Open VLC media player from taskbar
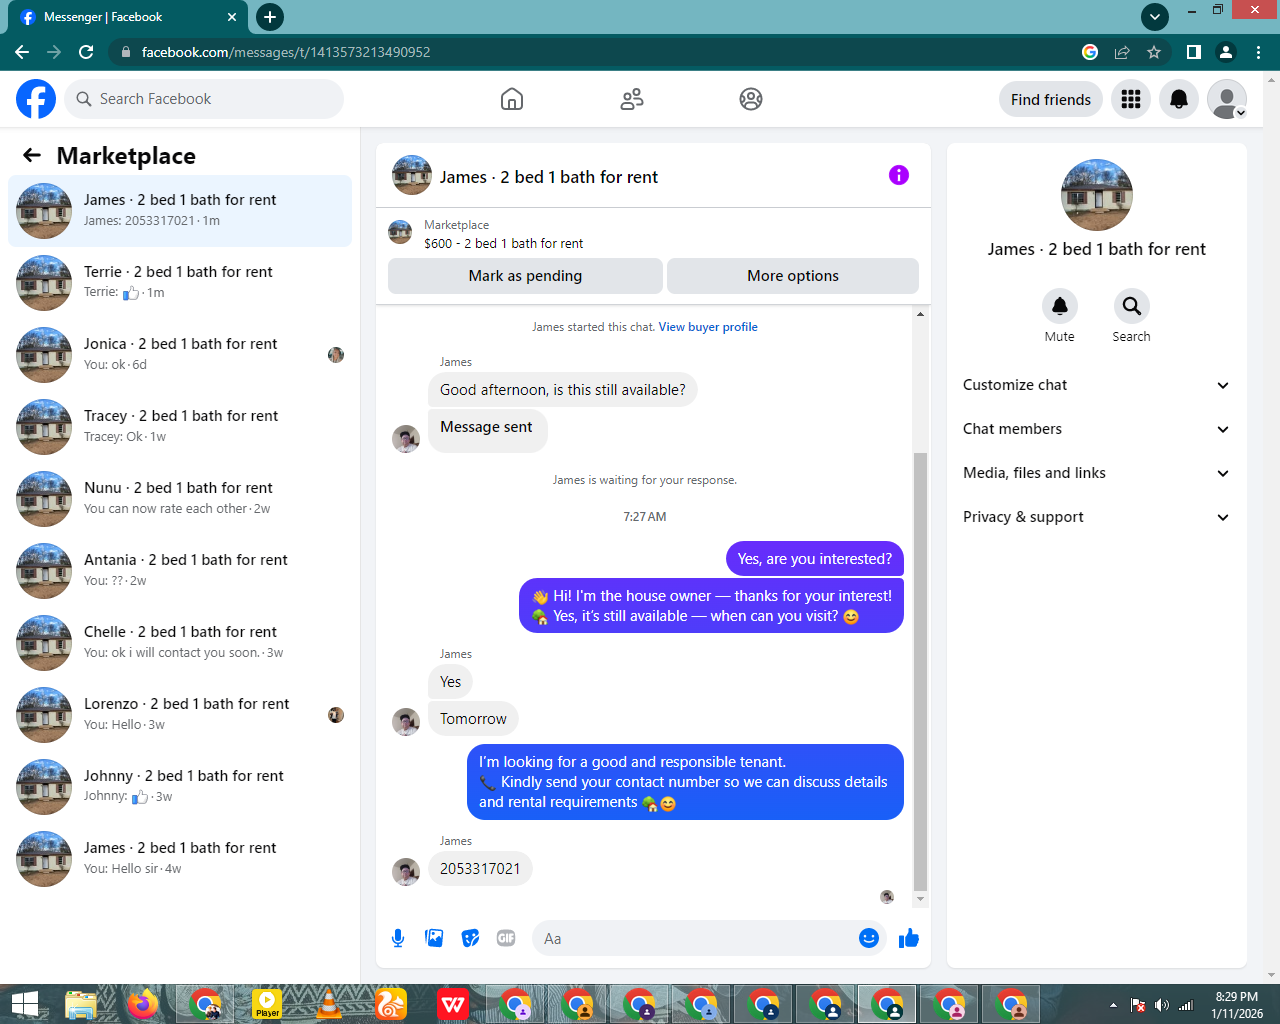The width and height of the screenshot is (1280, 1024). click(329, 1004)
